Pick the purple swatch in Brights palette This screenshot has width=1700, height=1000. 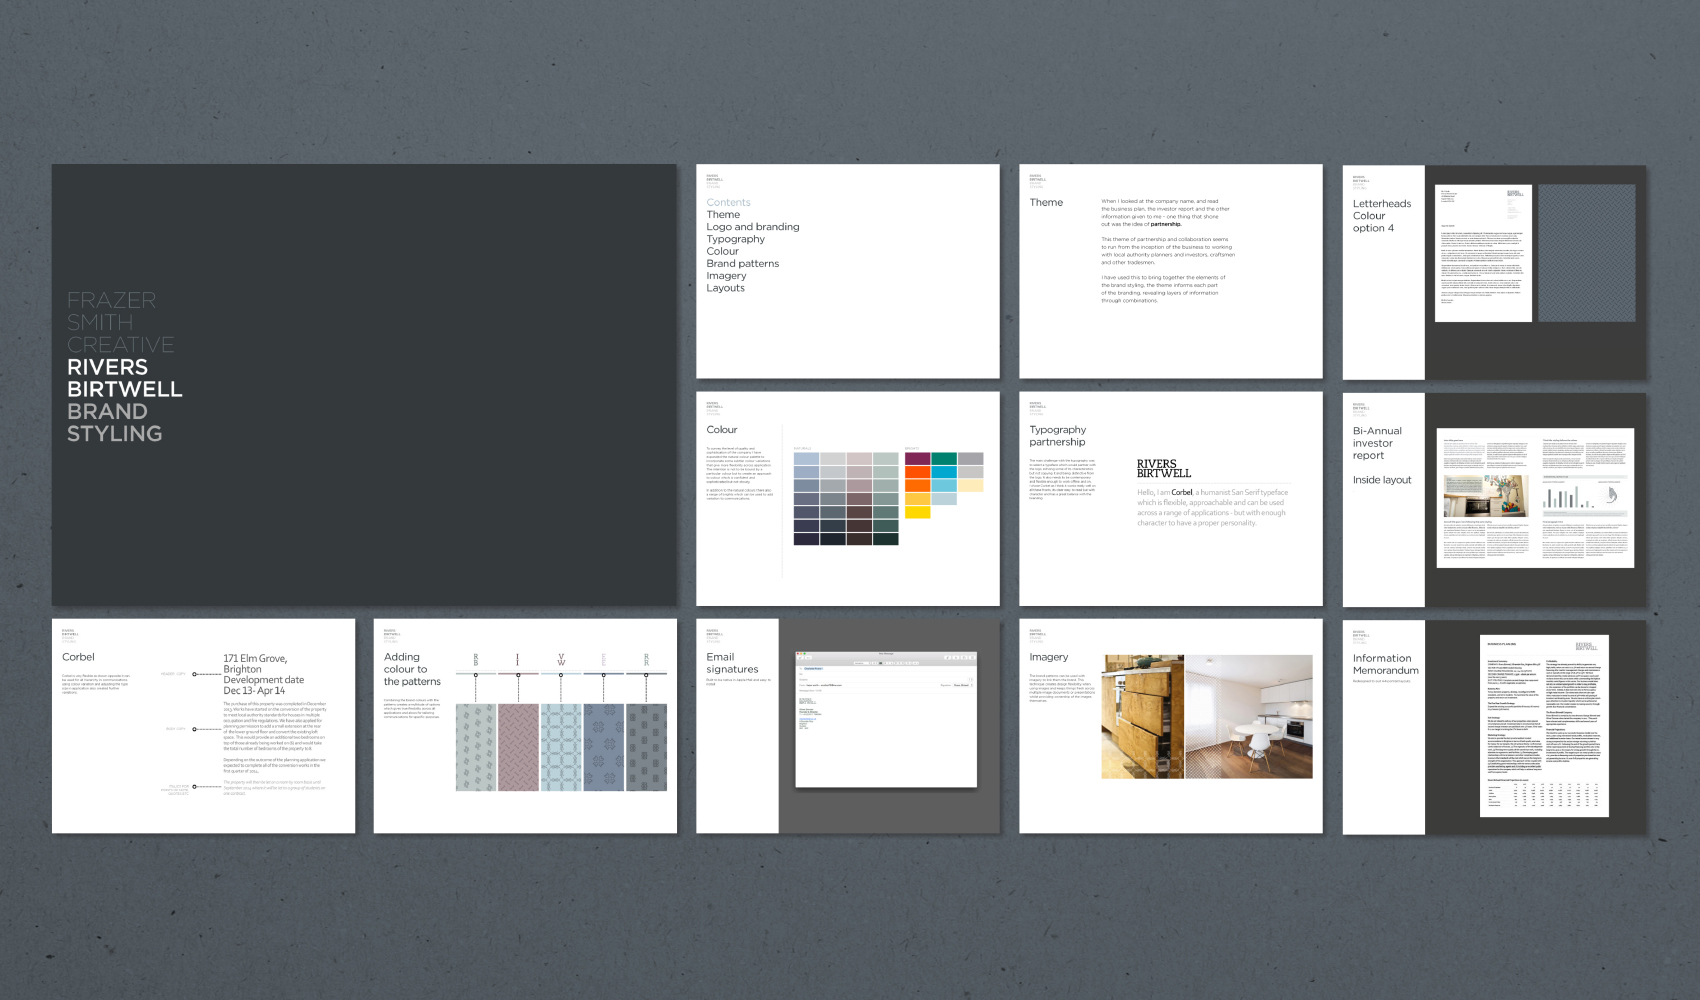click(x=917, y=459)
